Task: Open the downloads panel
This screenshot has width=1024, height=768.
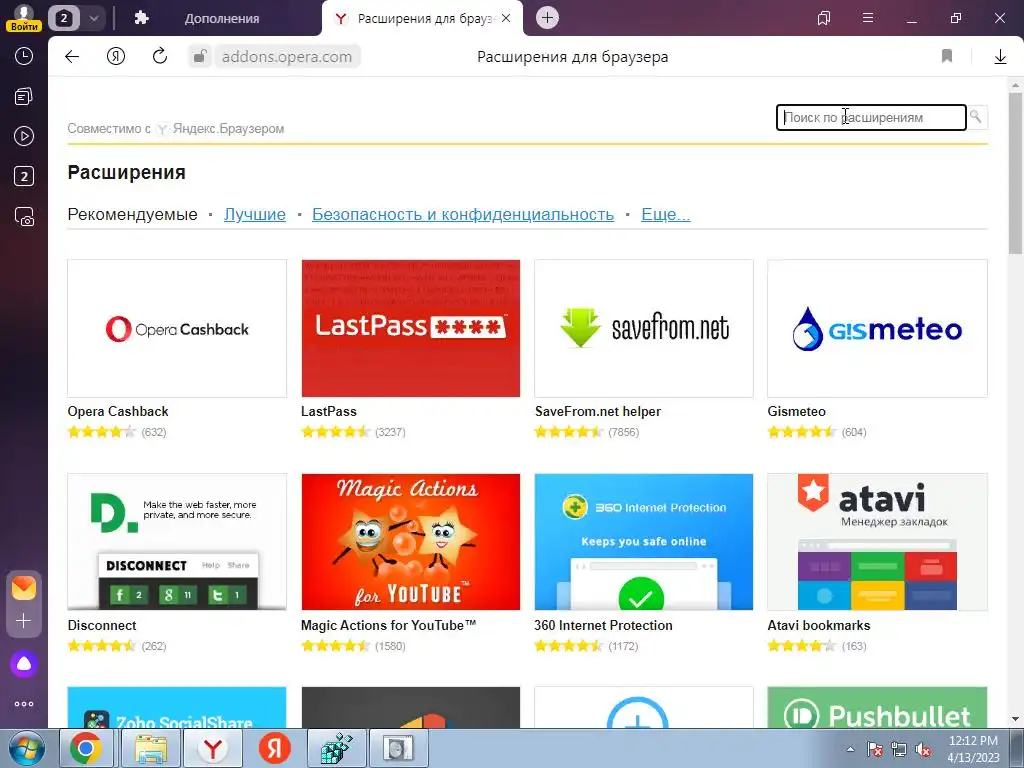Action: 1000,57
